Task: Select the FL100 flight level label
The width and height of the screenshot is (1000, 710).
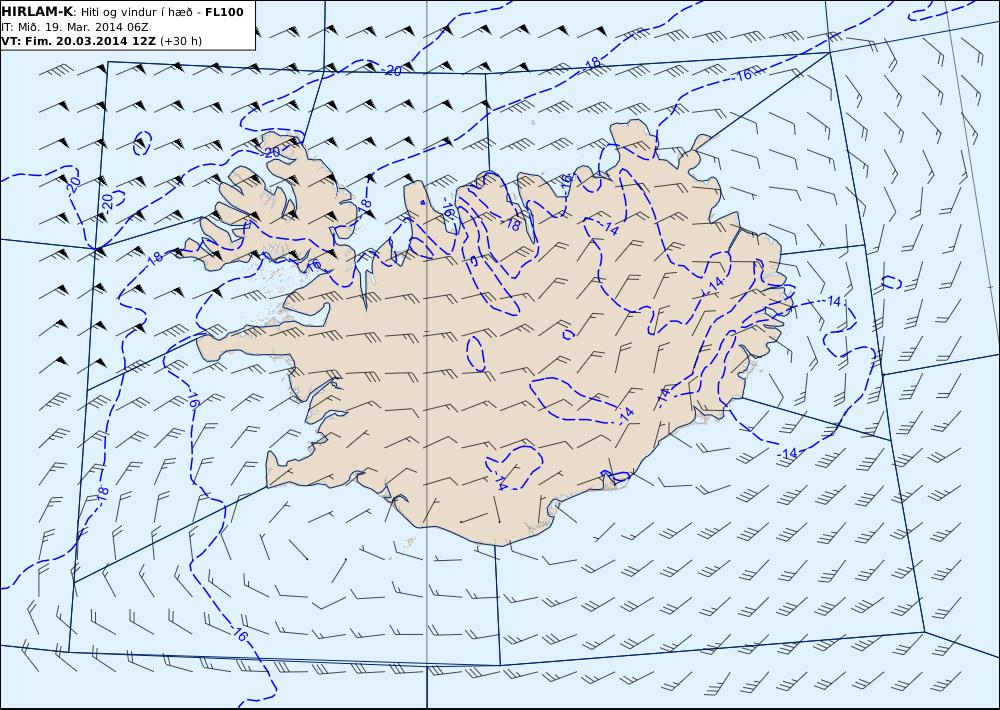Action: pyautogui.click(x=223, y=12)
